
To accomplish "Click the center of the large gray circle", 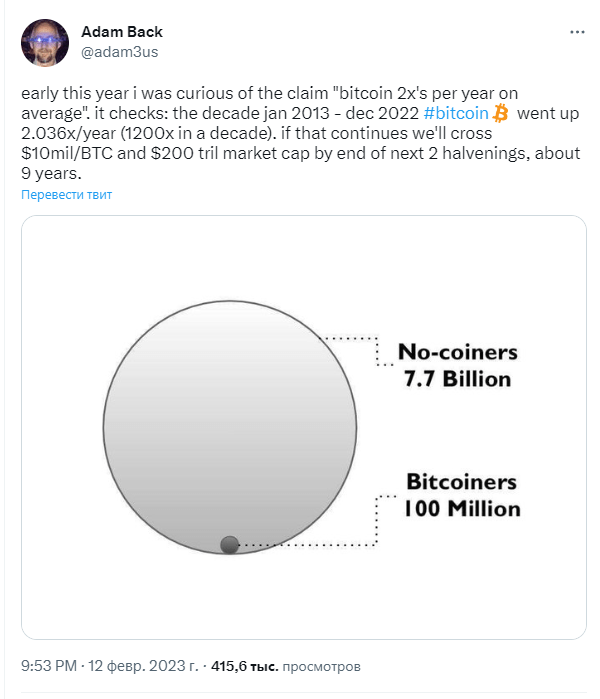I will coord(230,427).
